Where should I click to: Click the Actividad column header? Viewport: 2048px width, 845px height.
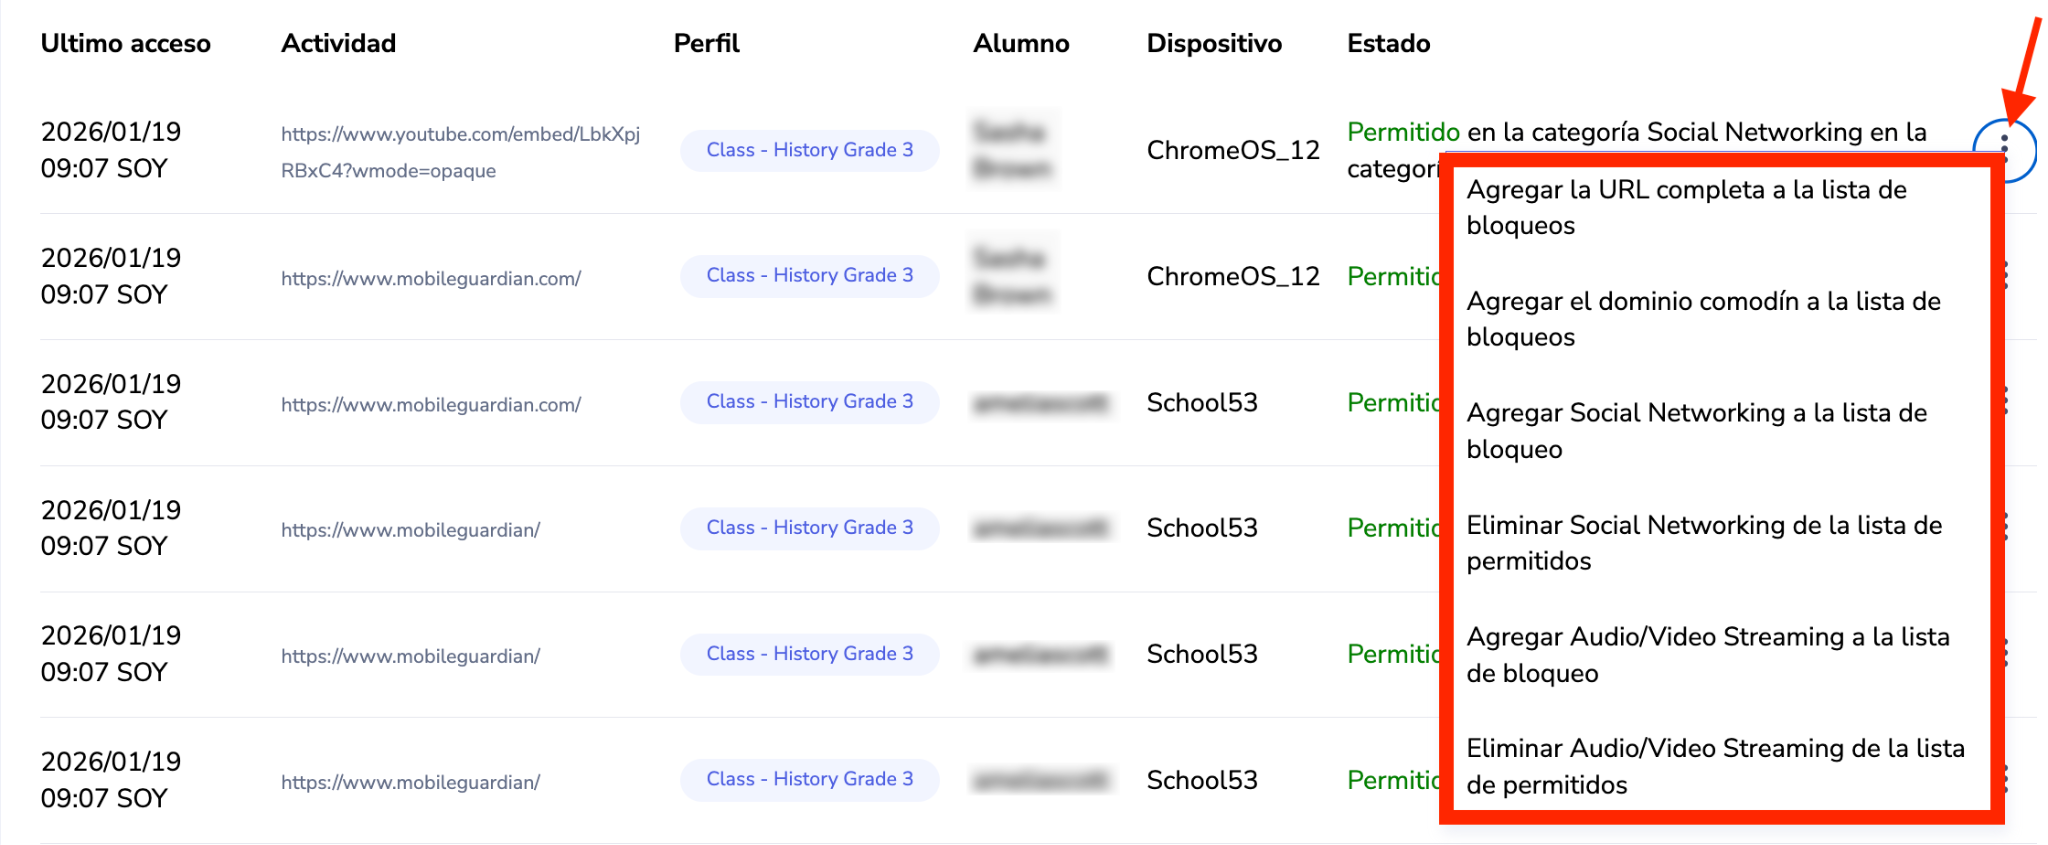click(338, 43)
